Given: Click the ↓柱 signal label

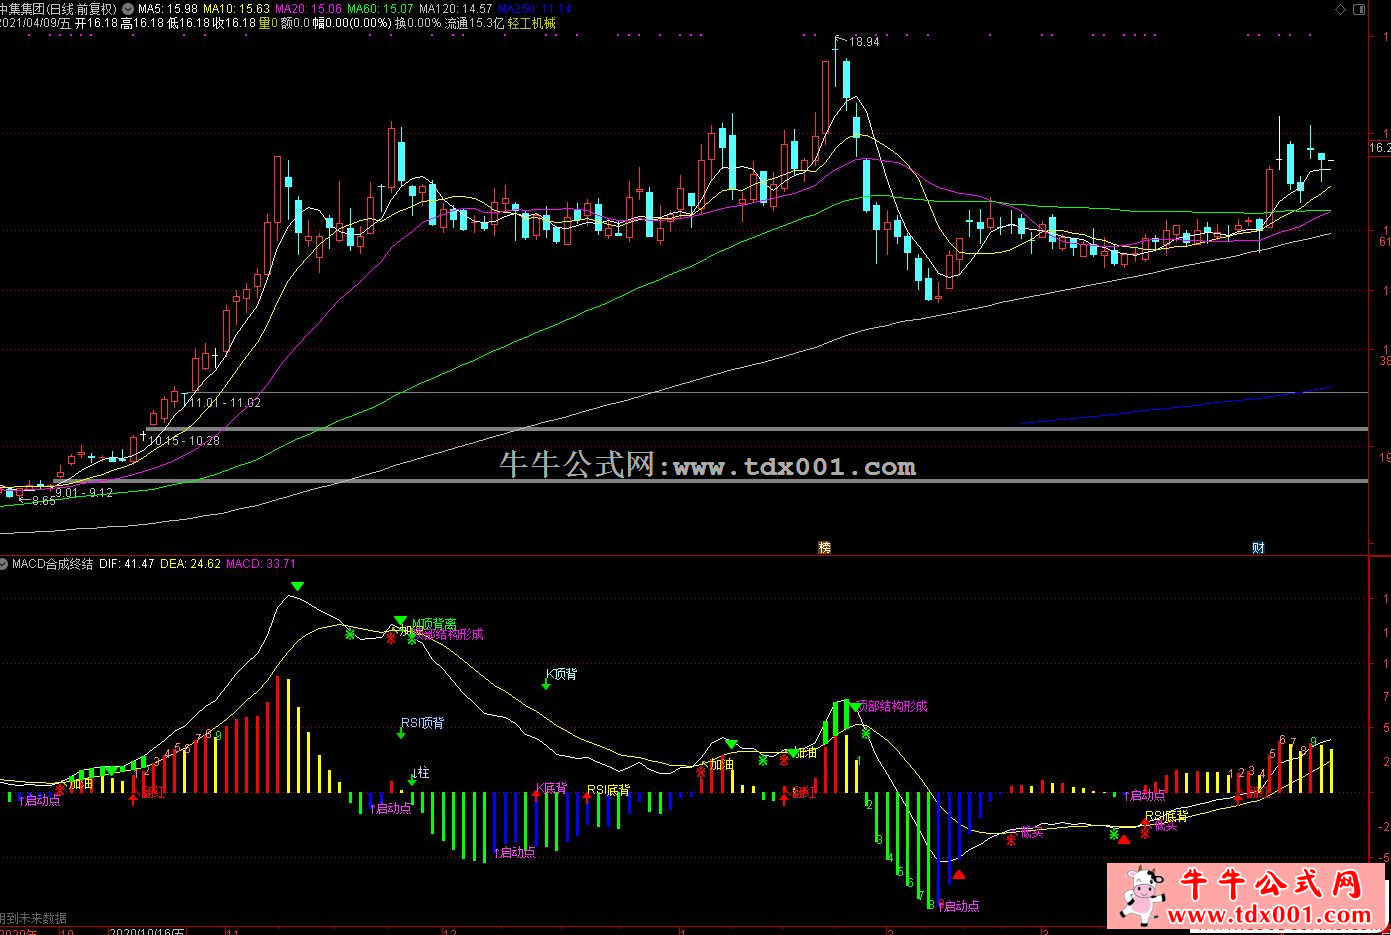Looking at the screenshot, I should 421,773.
